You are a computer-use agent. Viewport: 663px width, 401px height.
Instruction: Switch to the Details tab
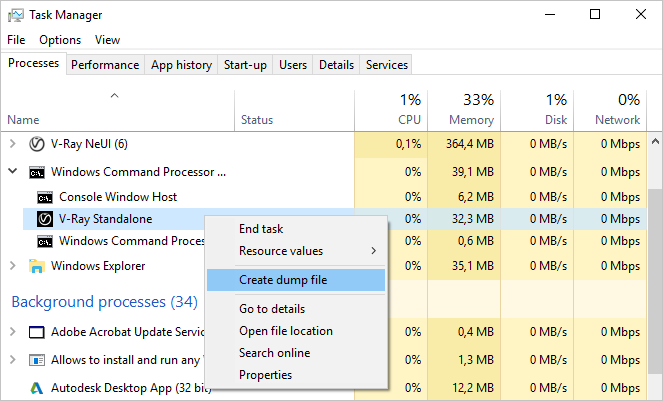point(336,65)
